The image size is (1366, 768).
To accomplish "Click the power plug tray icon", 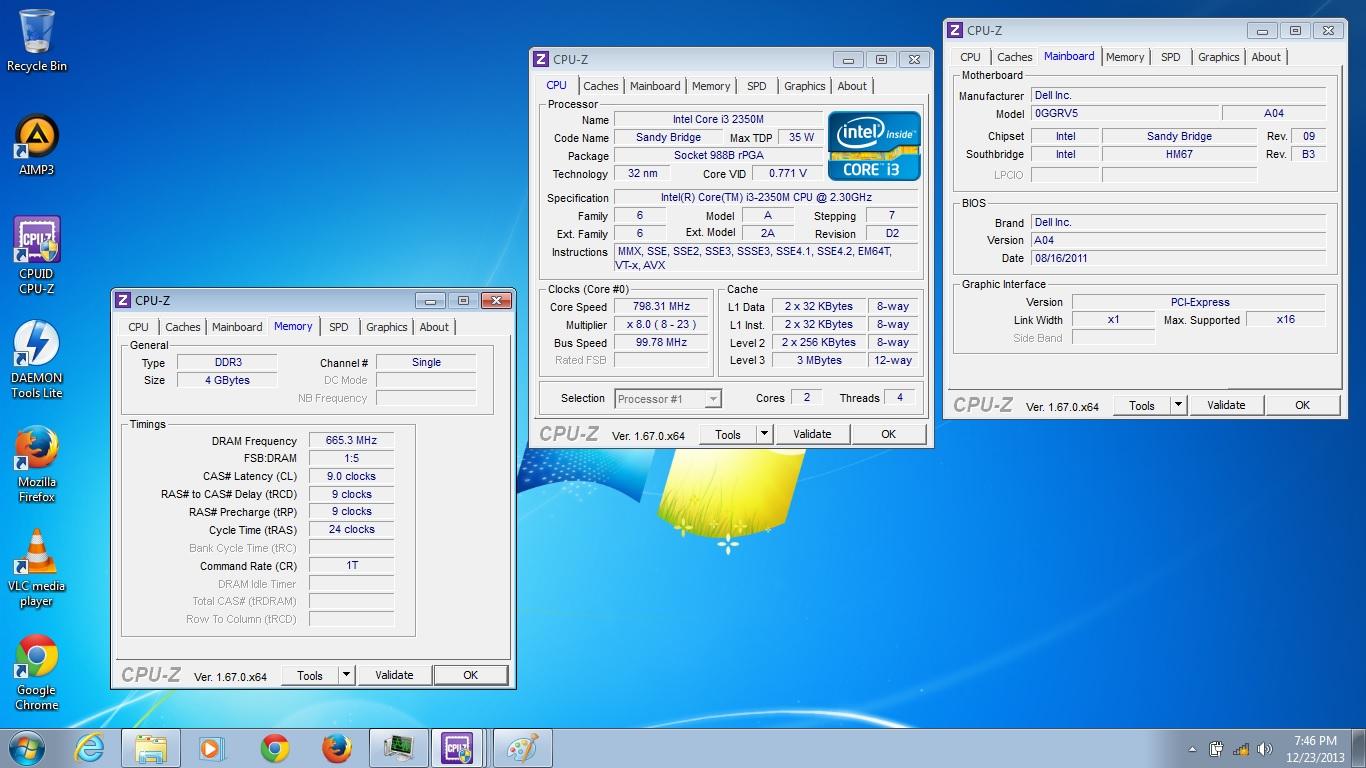I will click(1216, 748).
